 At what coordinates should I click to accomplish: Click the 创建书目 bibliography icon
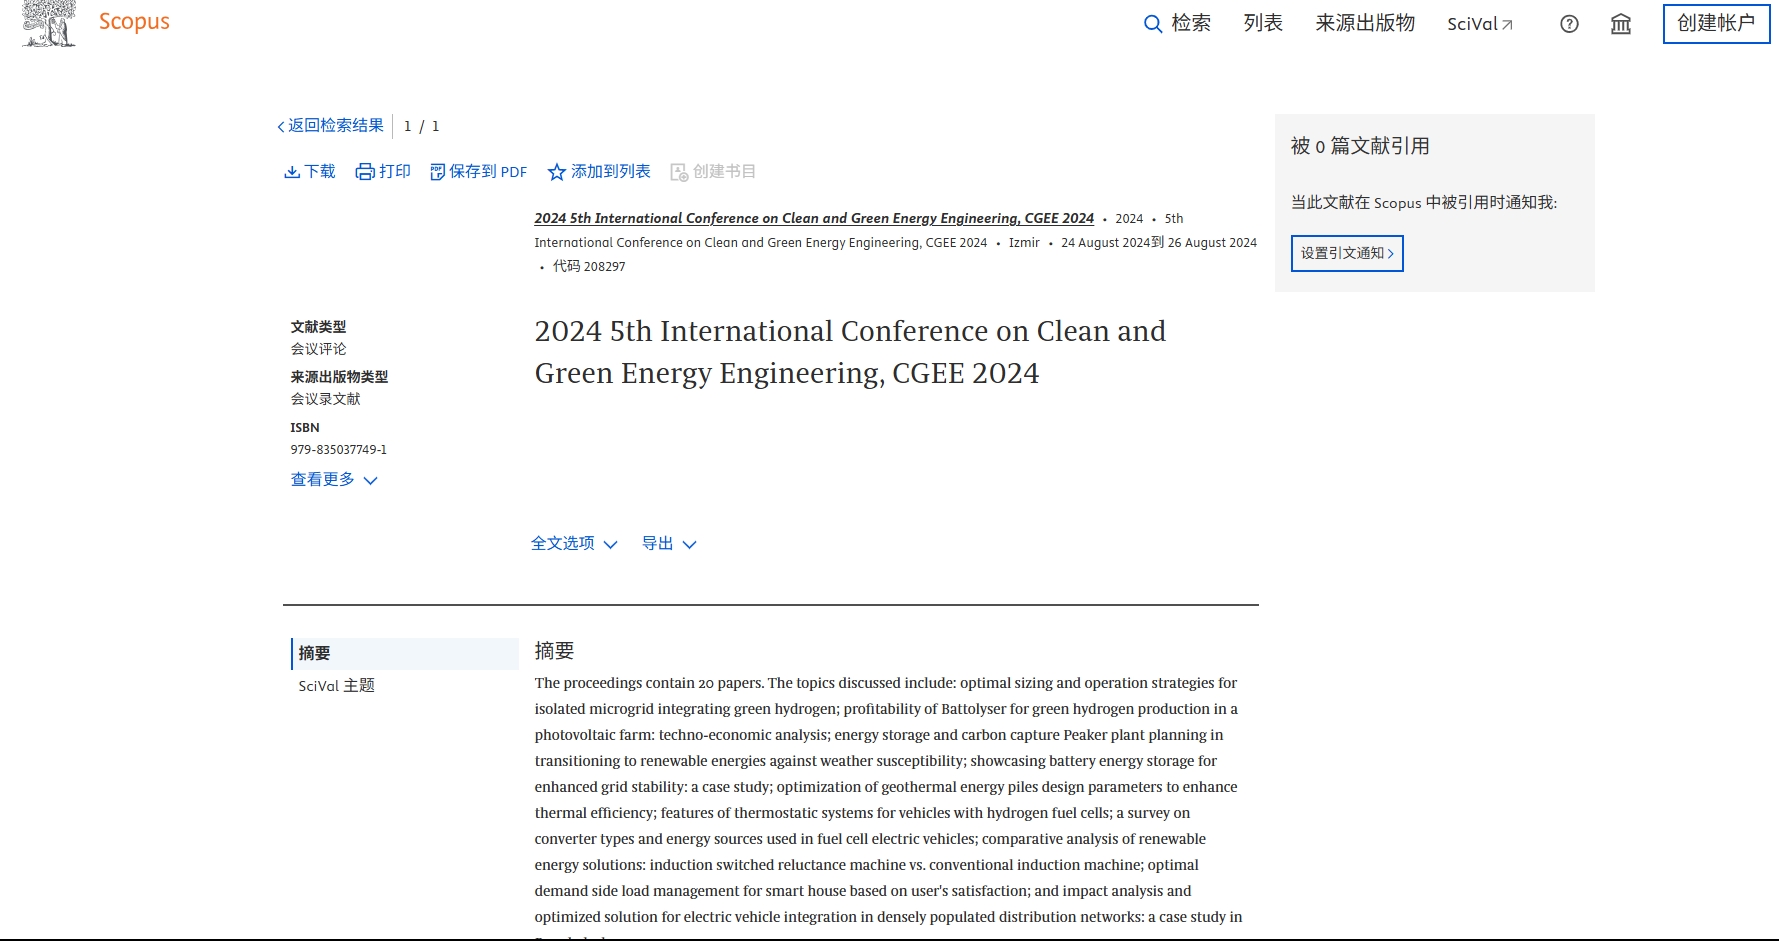pos(679,172)
